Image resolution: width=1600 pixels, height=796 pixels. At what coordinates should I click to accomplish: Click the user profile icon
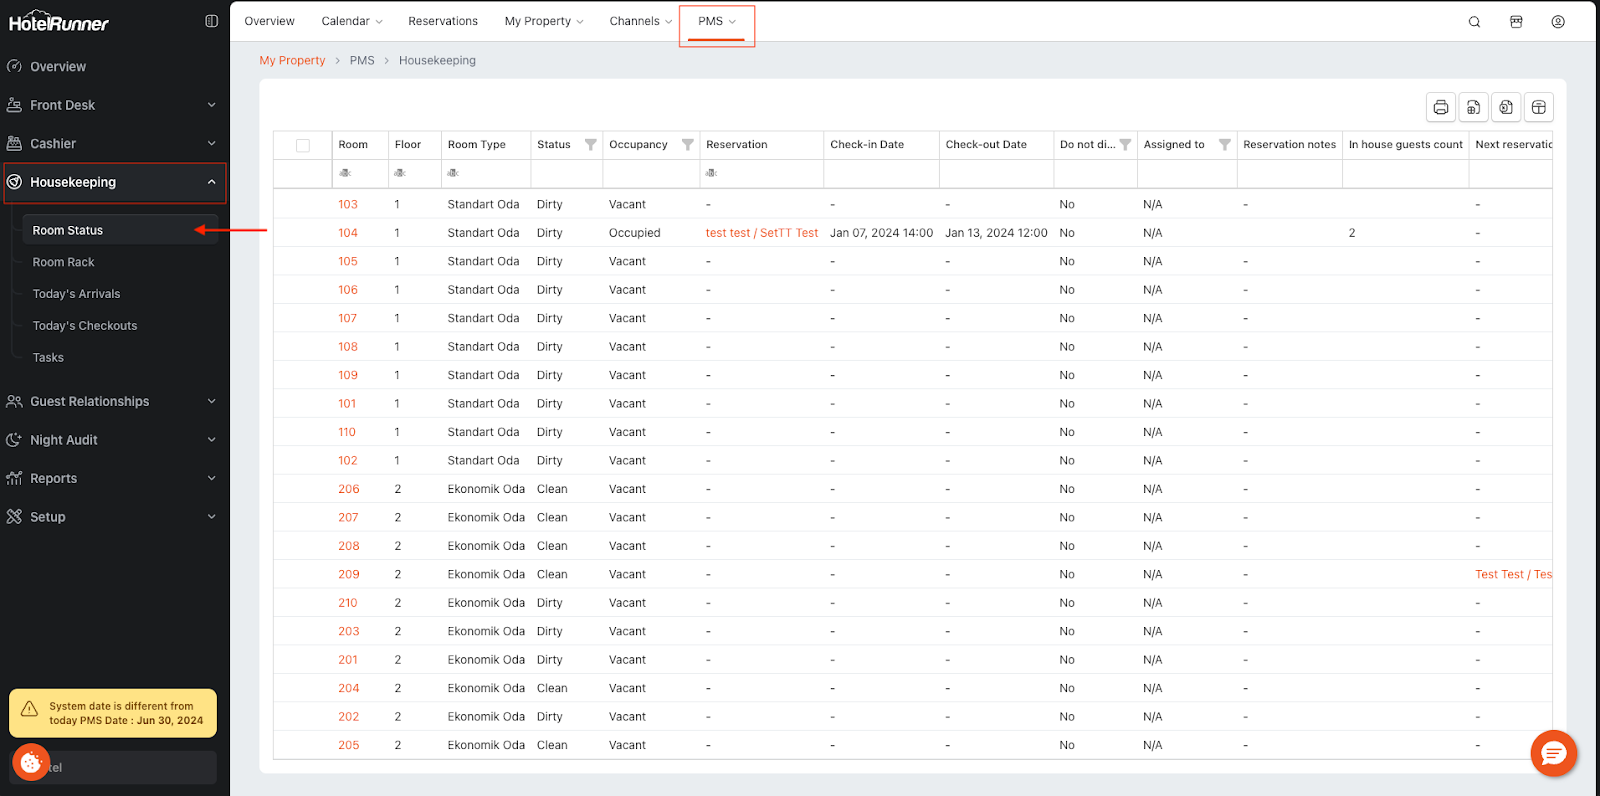click(x=1557, y=22)
